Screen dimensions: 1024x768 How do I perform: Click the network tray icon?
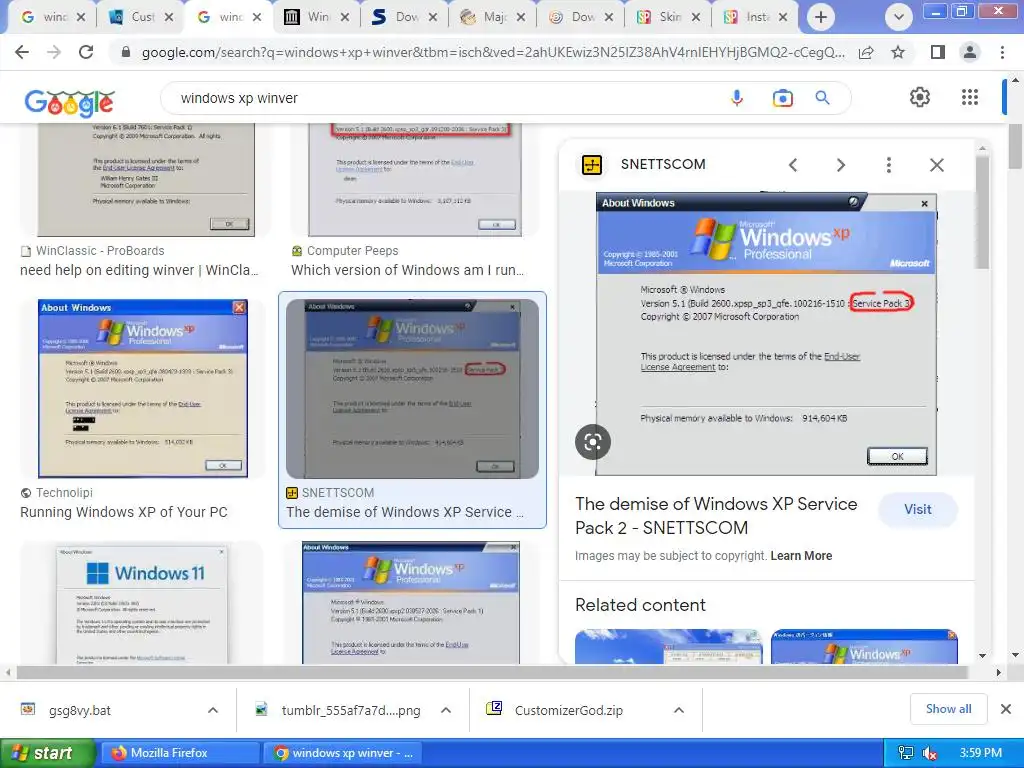tap(906, 753)
